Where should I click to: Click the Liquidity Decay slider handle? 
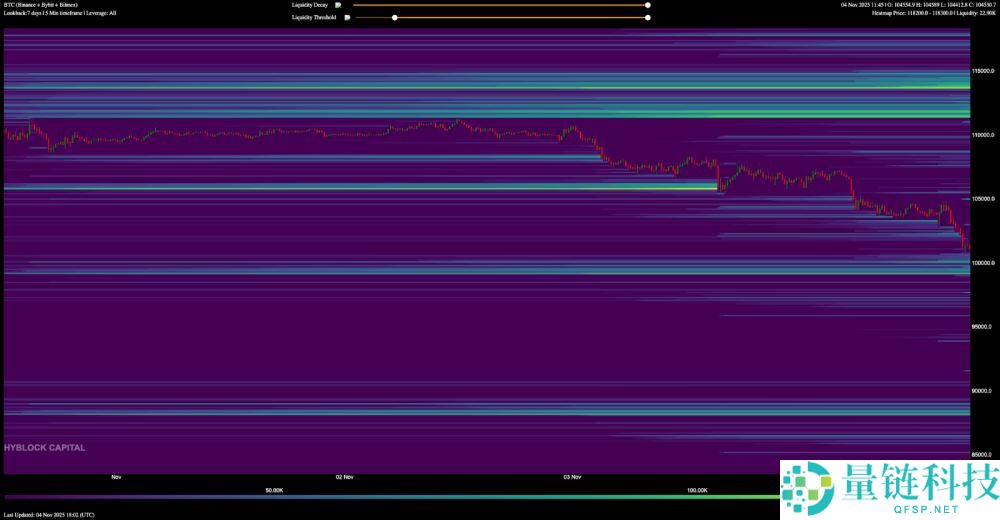pyautogui.click(x=648, y=5)
